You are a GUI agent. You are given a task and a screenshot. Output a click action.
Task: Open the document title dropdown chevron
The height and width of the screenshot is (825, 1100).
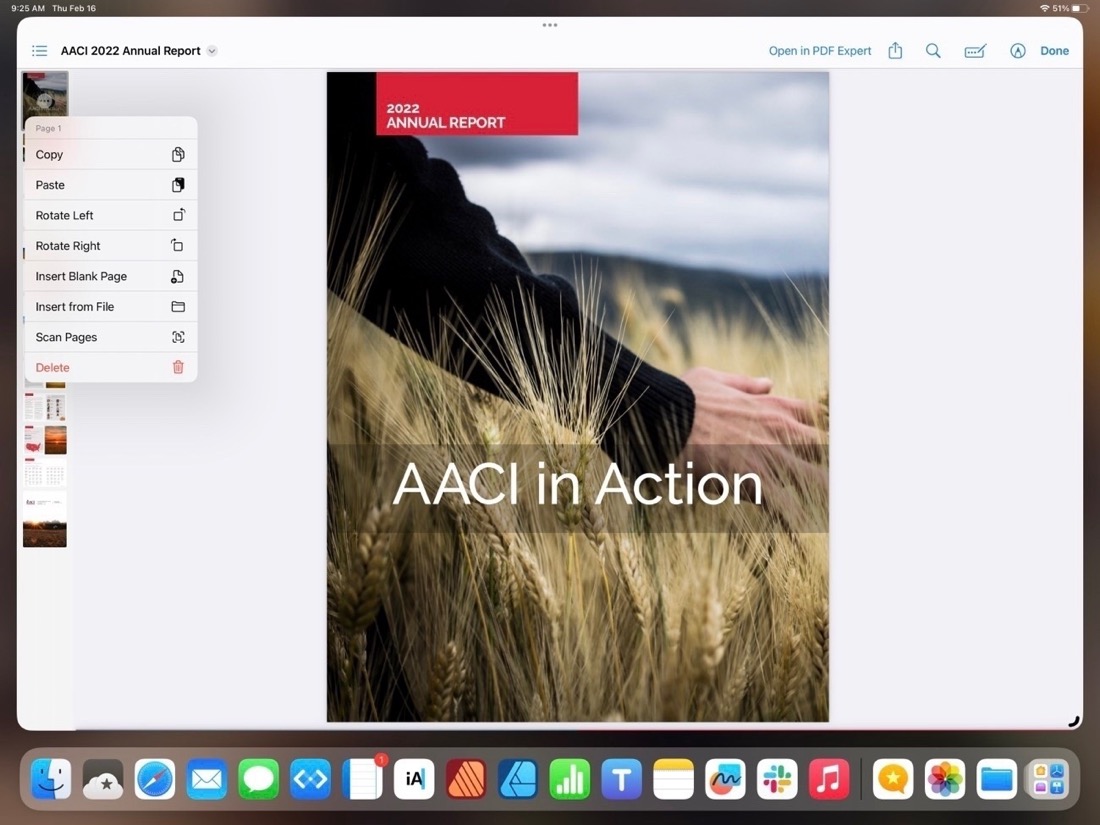point(211,50)
